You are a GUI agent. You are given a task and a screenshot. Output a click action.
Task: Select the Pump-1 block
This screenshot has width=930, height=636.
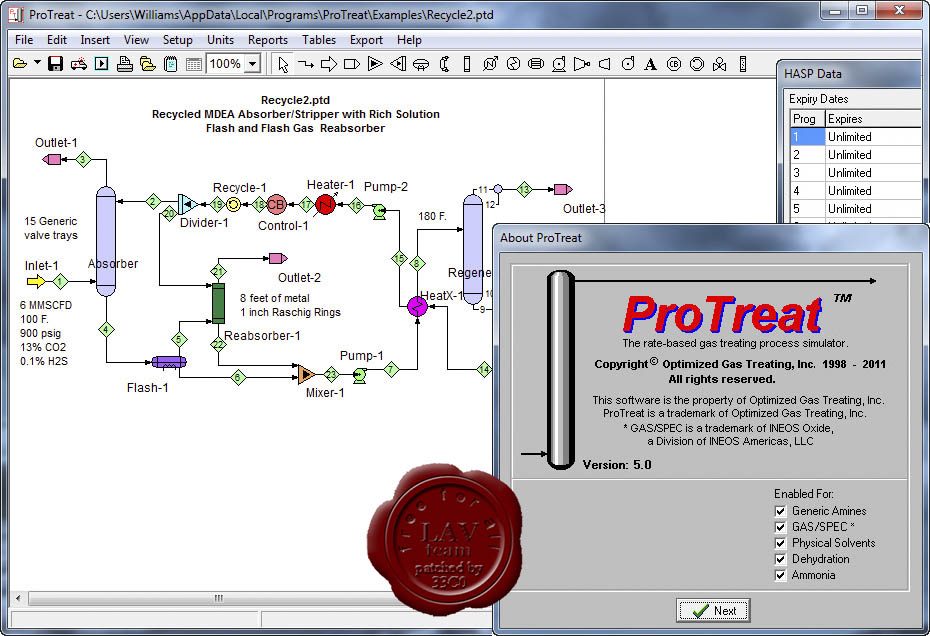[359, 375]
